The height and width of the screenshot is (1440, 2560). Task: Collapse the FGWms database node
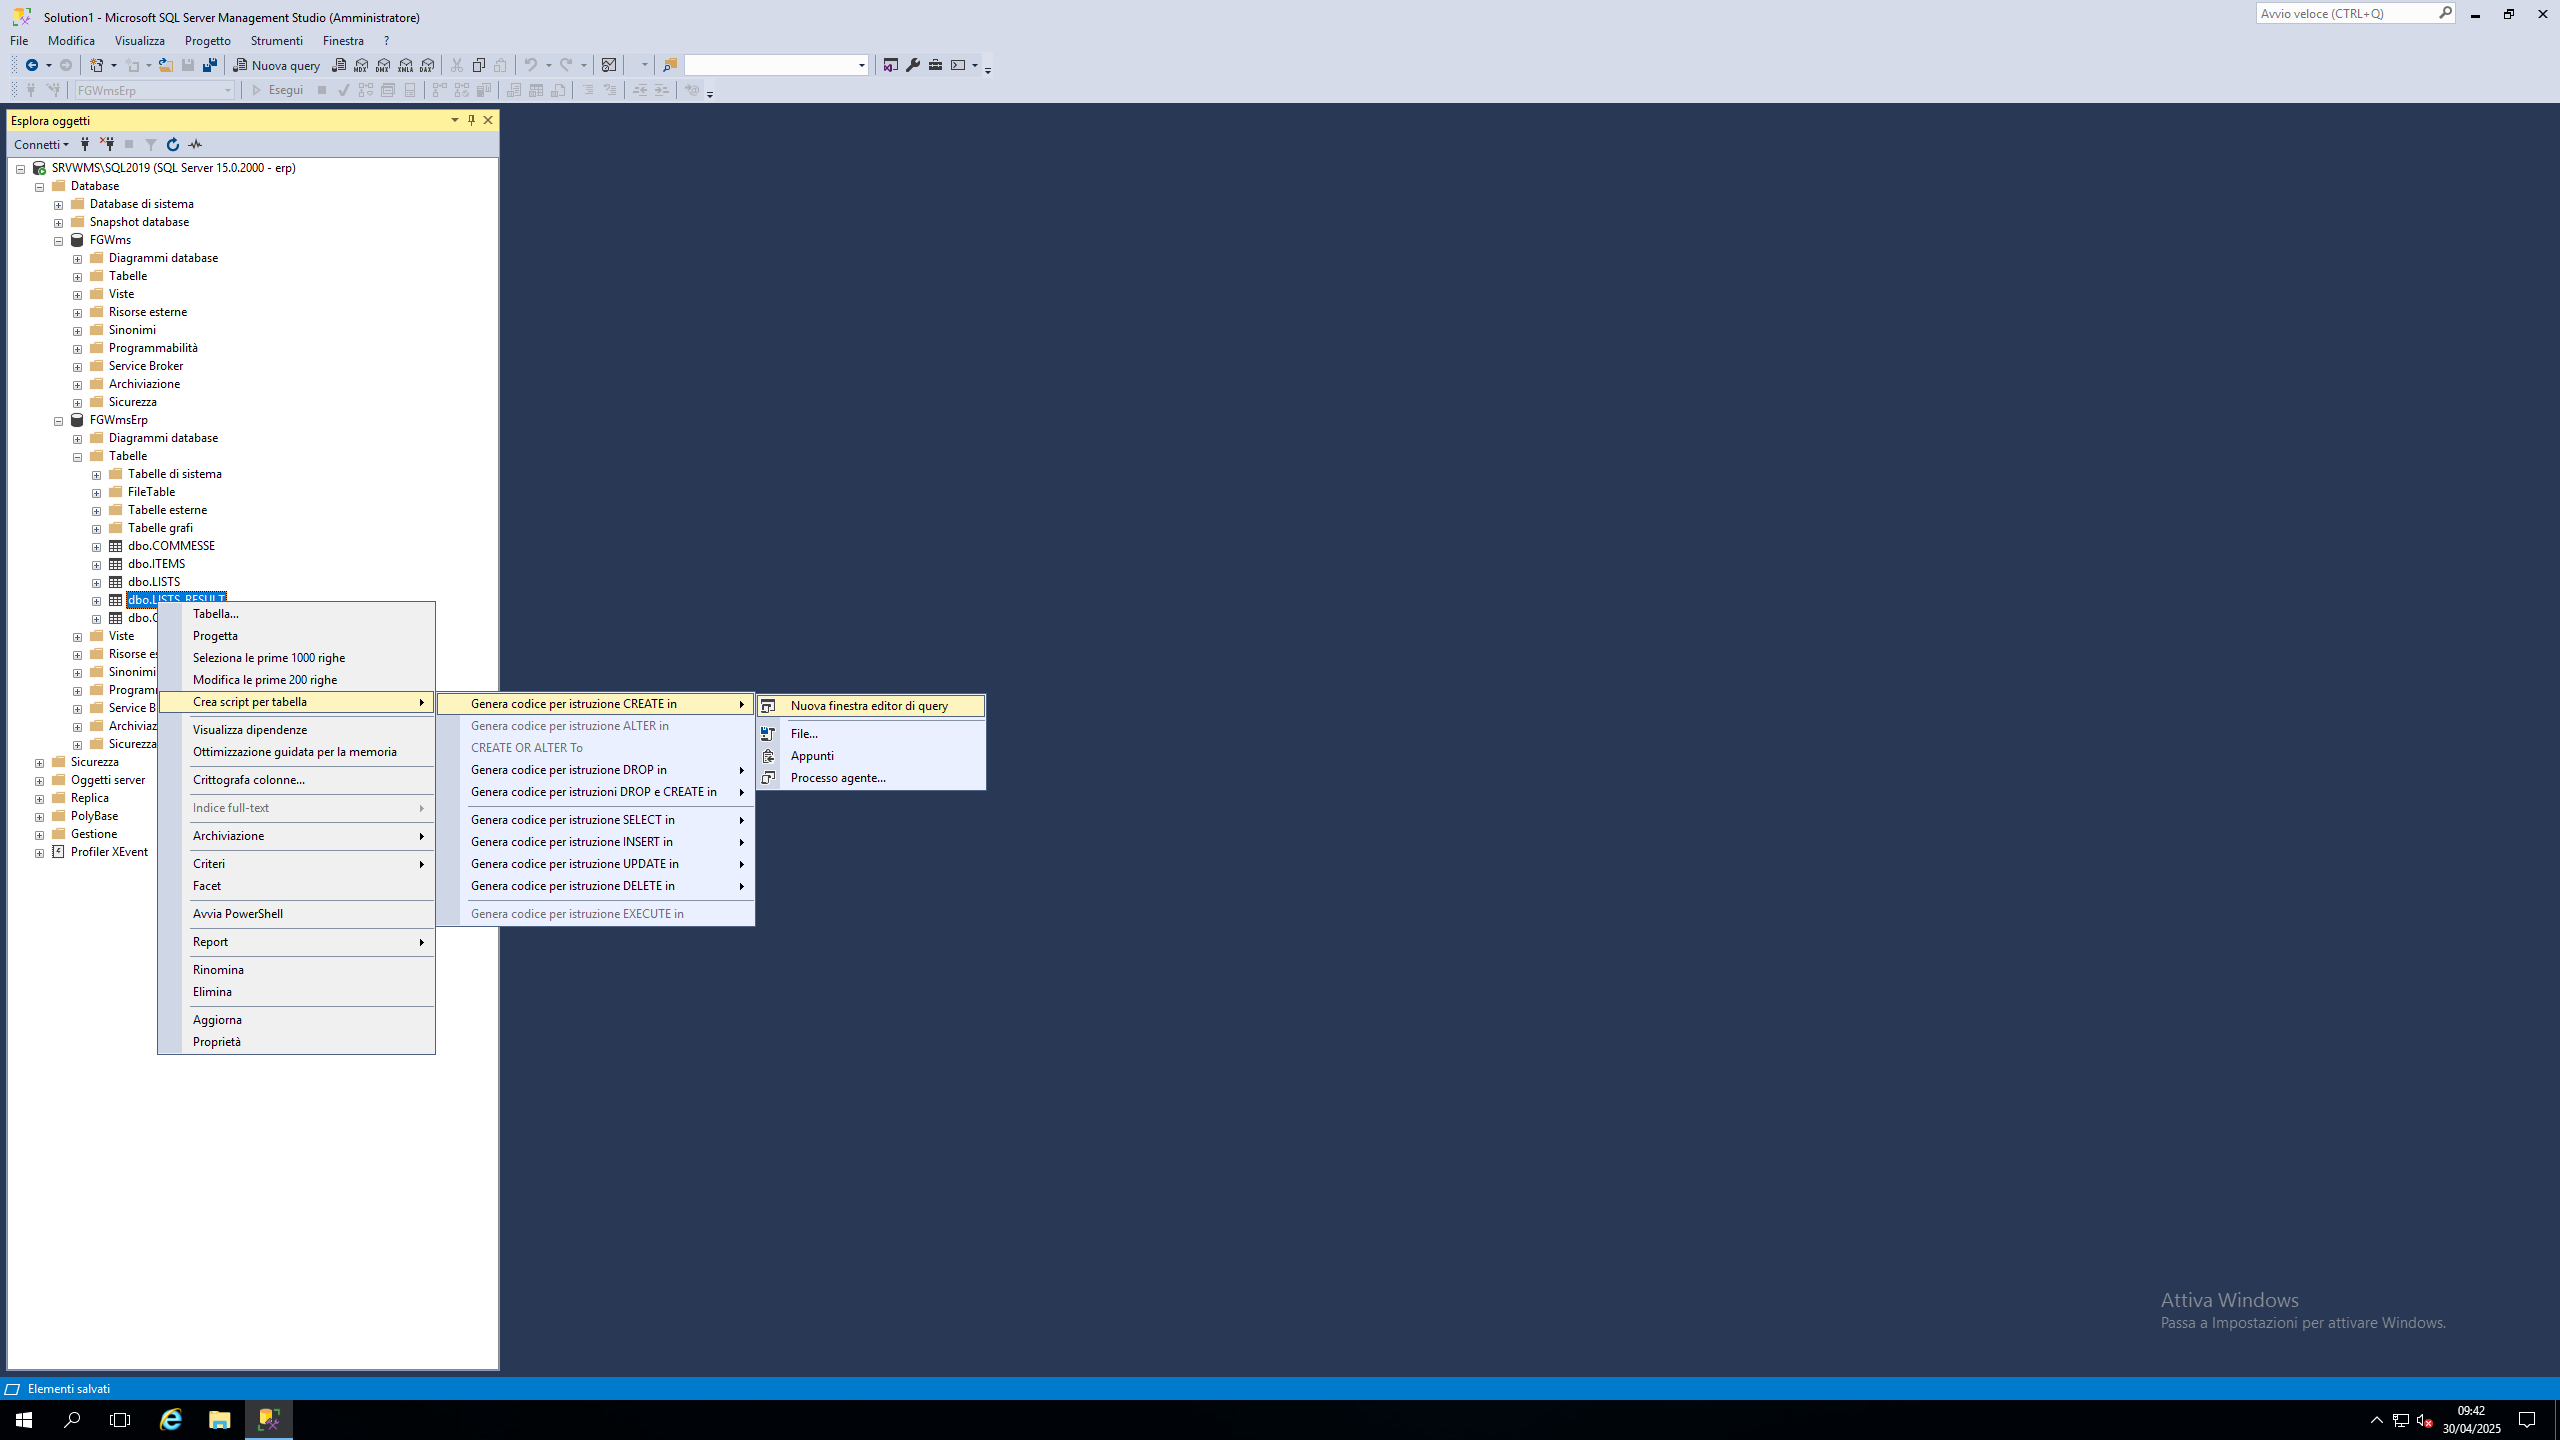pyautogui.click(x=59, y=241)
